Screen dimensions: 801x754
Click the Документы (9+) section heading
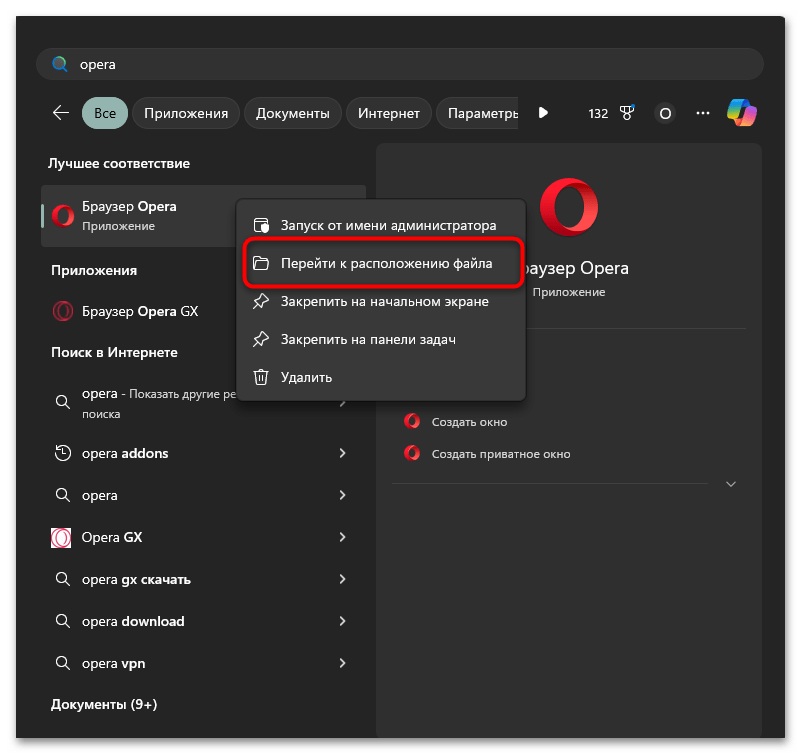click(104, 704)
